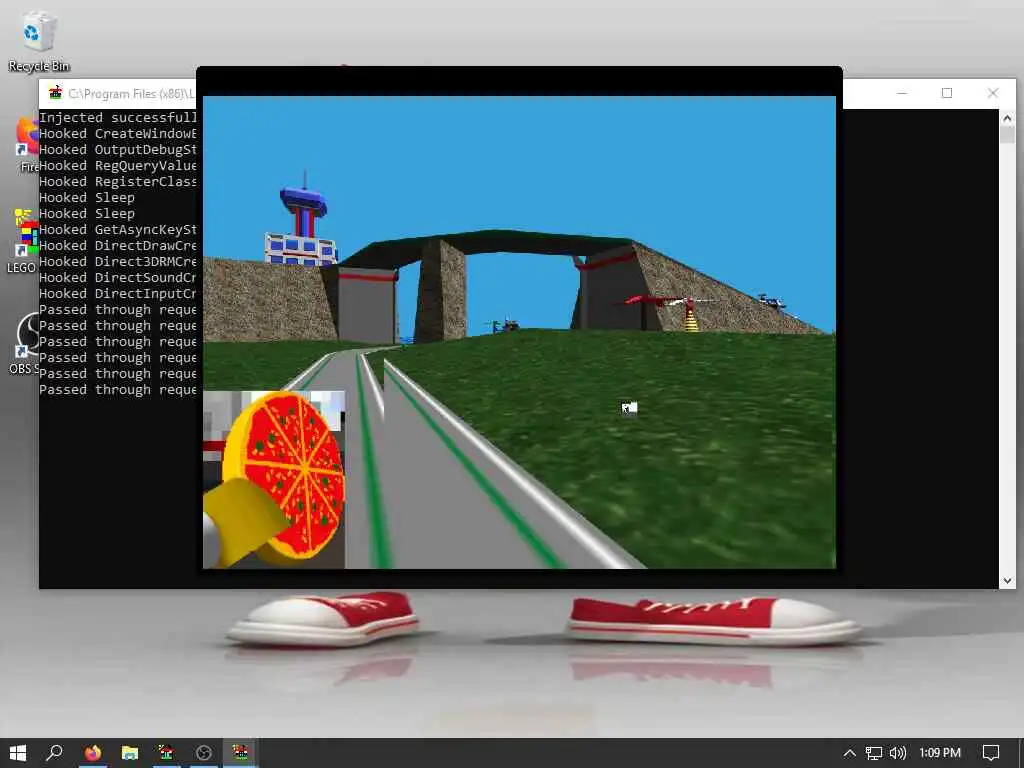Select the partly hidden Firefox desktop shortcut
Image resolution: width=1024 pixels, height=768 pixels.
pos(27,144)
